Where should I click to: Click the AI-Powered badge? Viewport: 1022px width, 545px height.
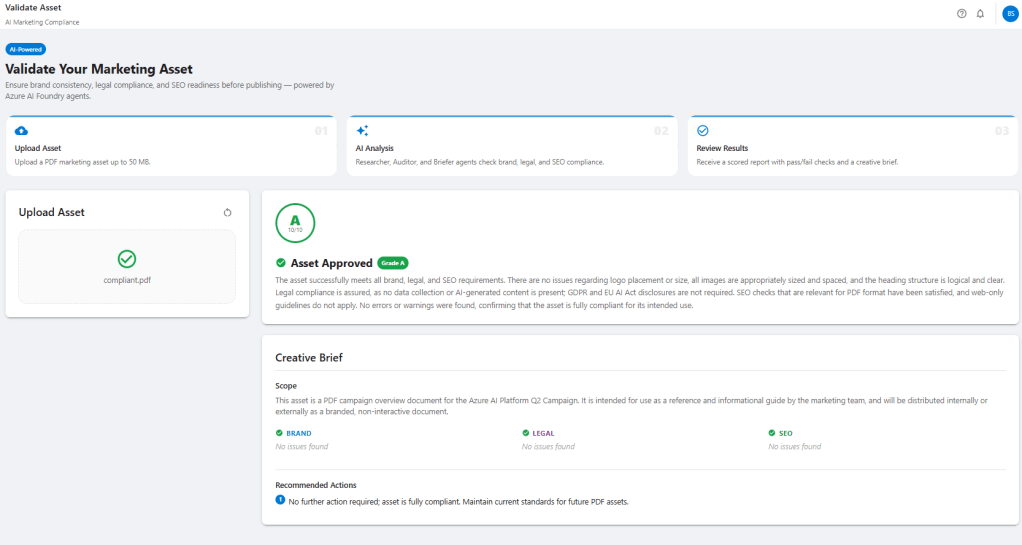[26, 49]
